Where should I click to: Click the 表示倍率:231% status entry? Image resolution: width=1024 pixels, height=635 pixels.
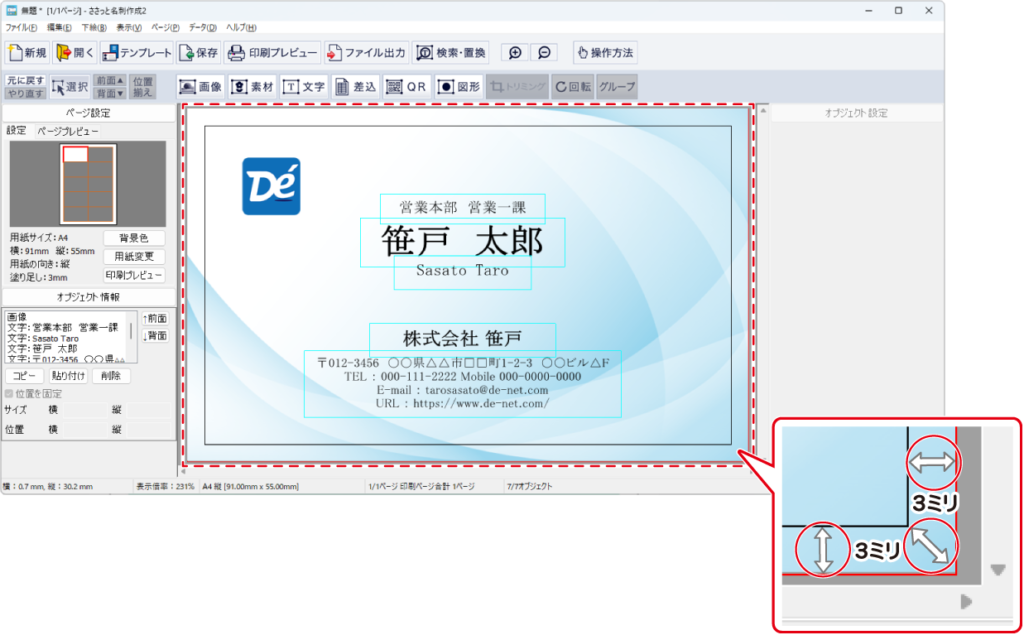tap(165, 487)
